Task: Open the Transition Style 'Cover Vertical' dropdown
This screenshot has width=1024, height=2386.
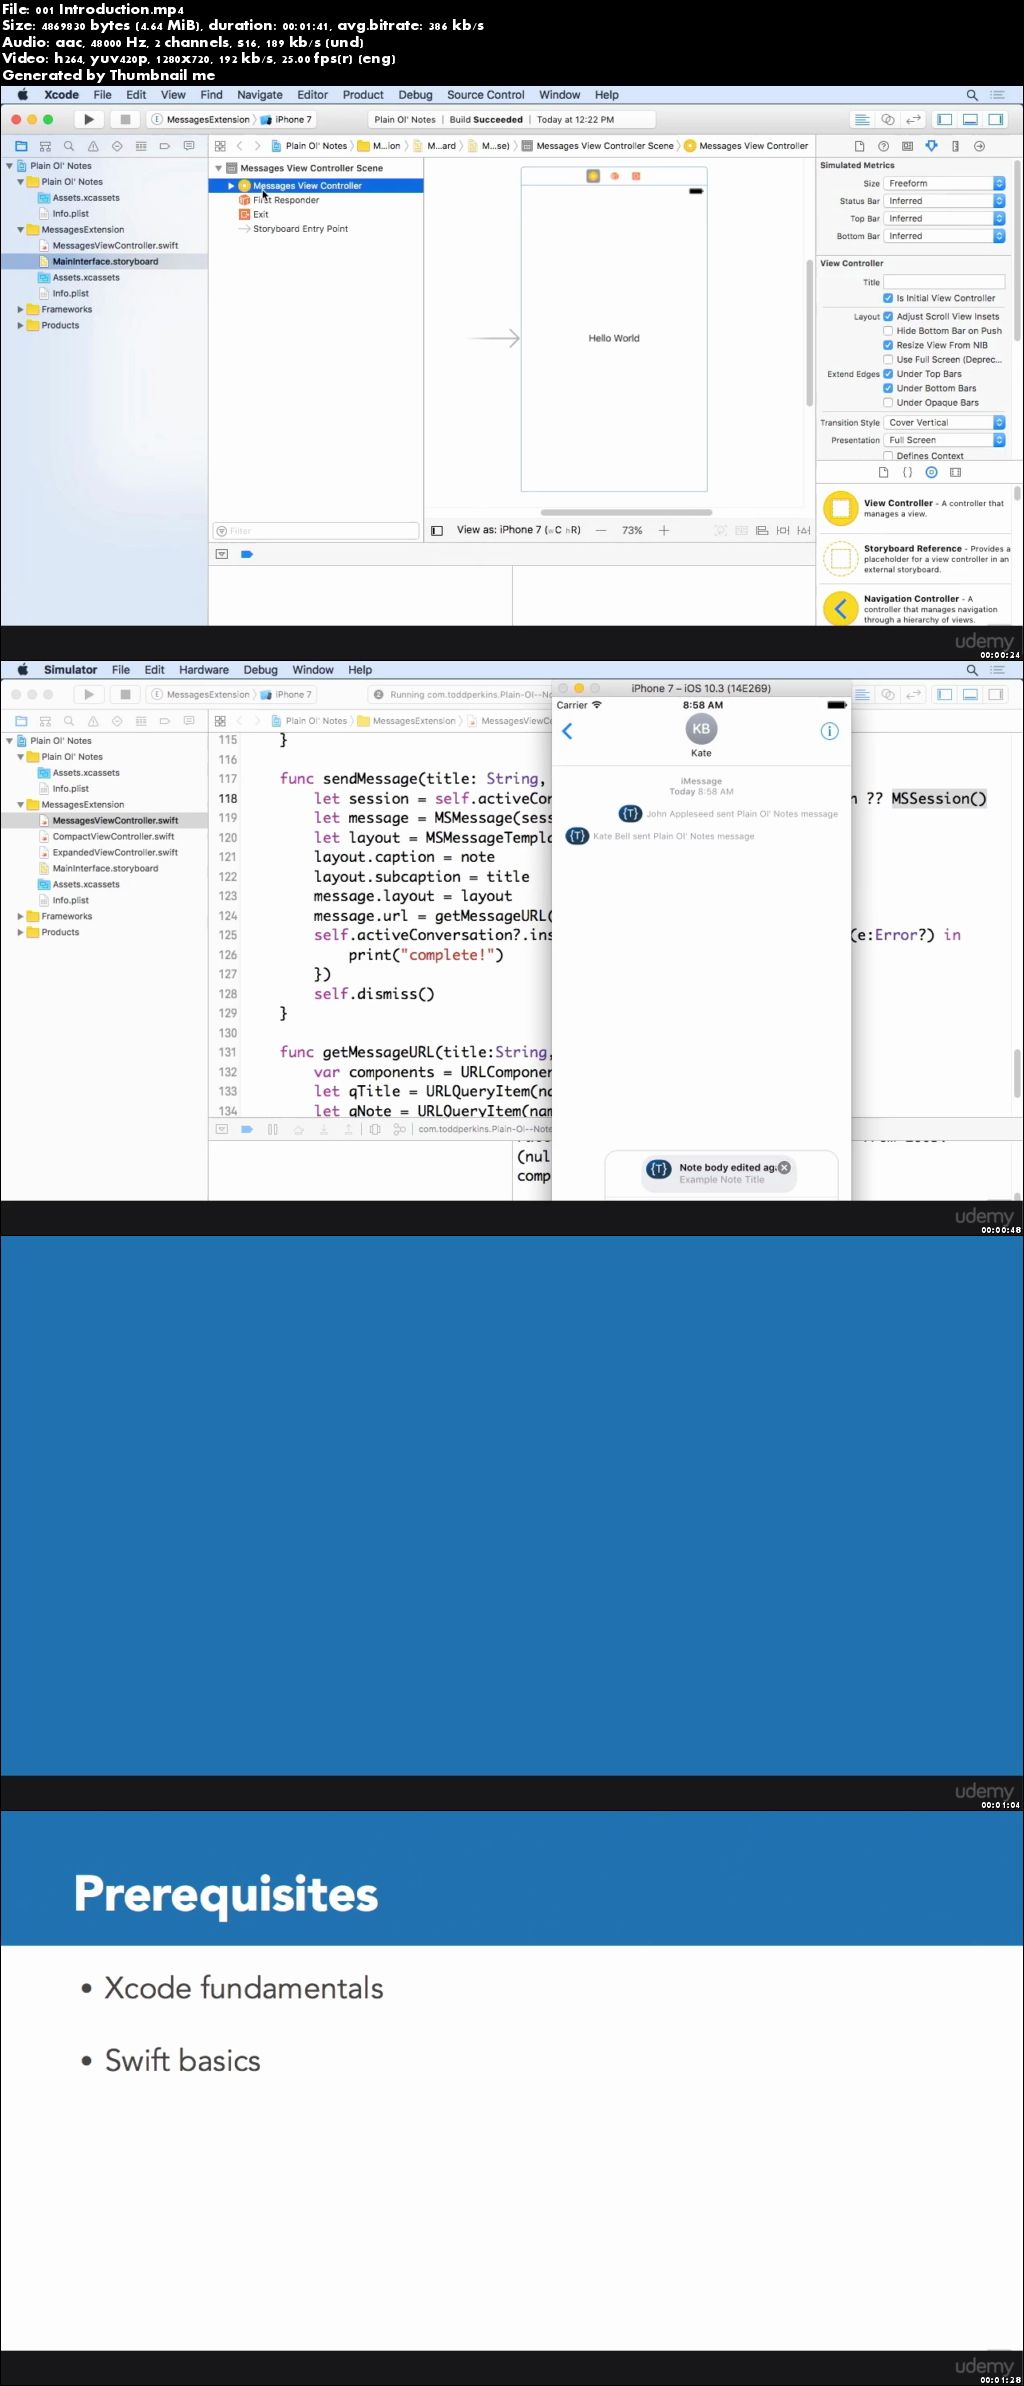Action: point(945,422)
